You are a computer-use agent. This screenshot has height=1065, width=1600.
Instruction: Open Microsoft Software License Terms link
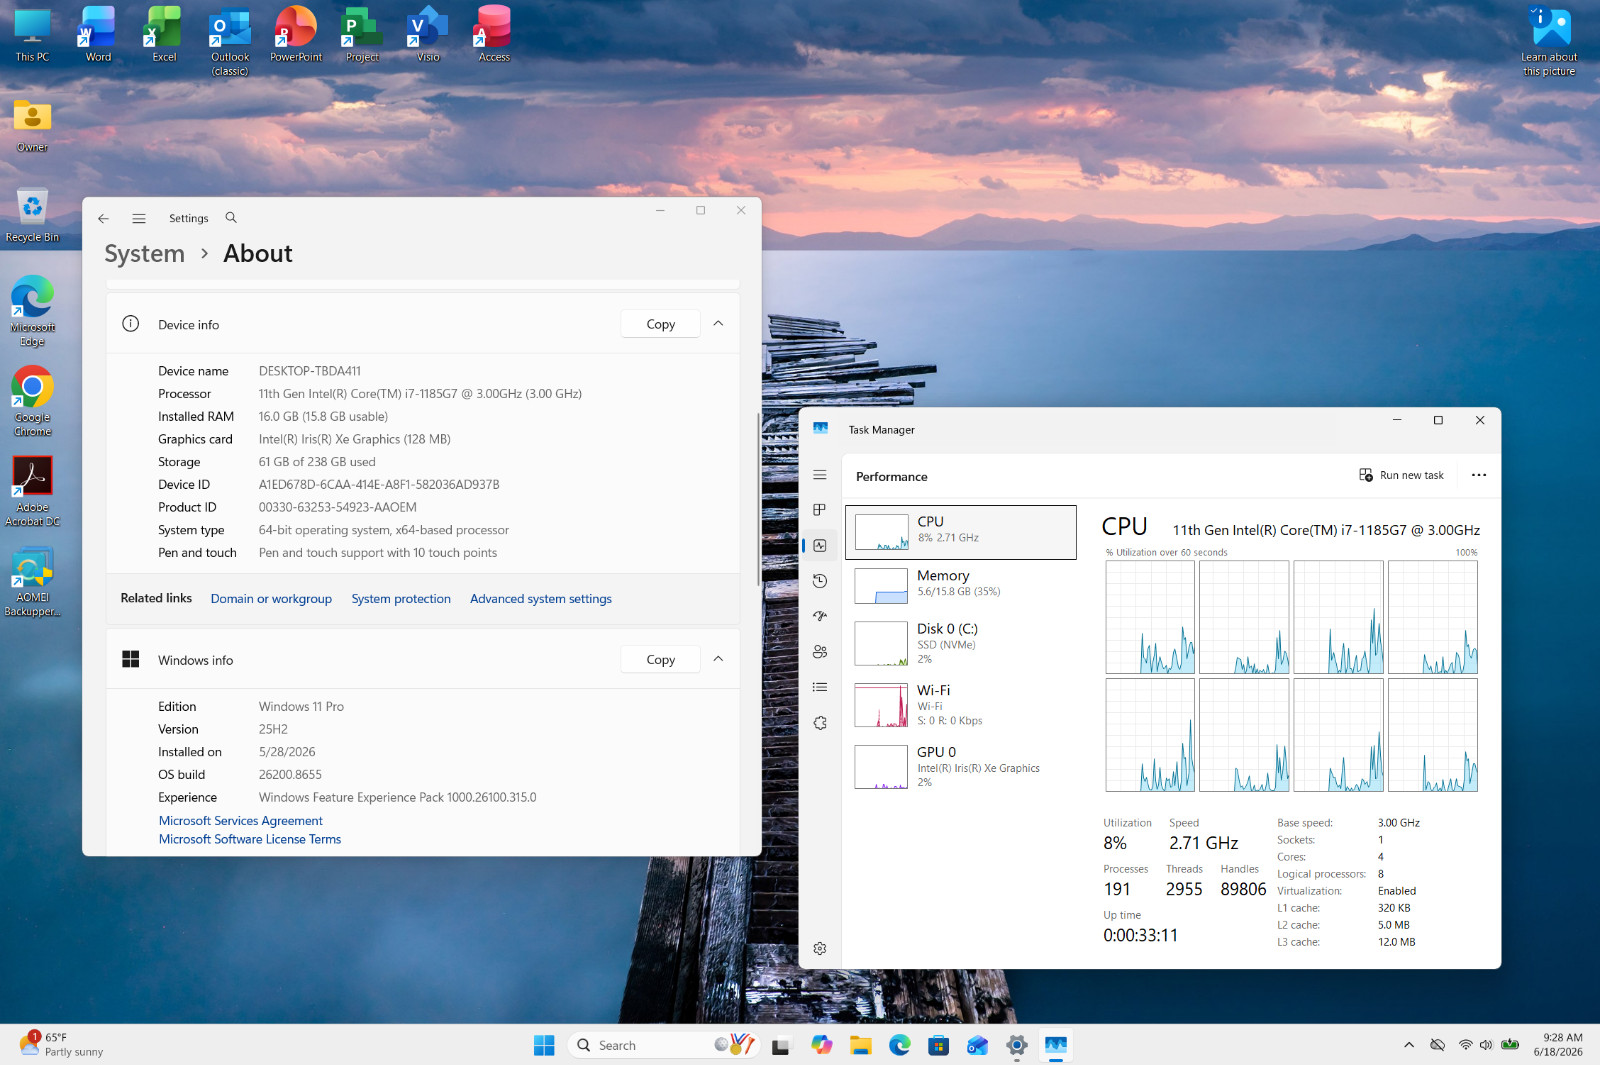click(250, 840)
